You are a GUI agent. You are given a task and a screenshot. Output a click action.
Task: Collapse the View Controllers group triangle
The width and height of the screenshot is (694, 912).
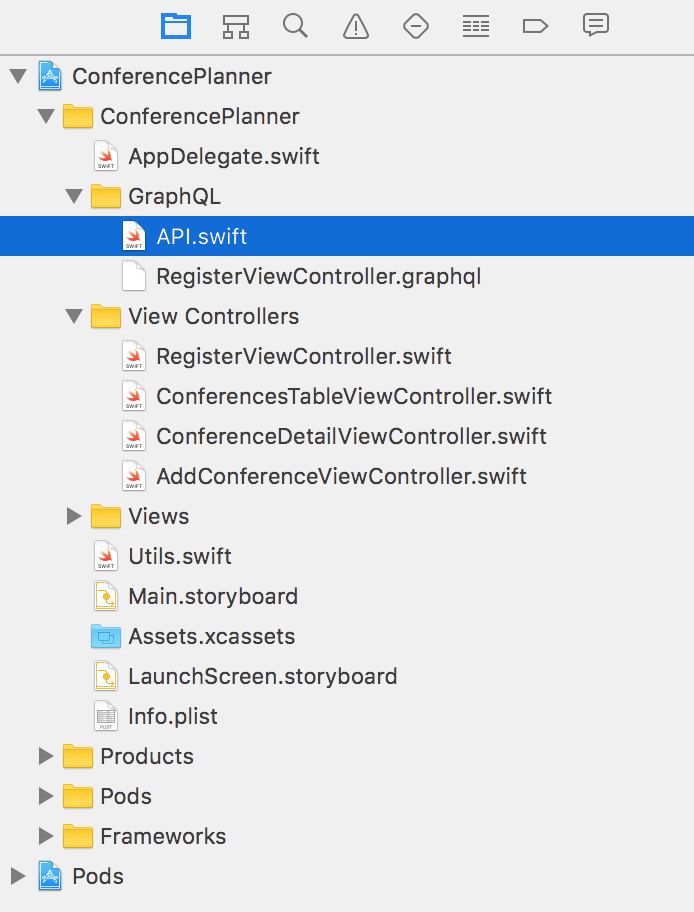(74, 316)
